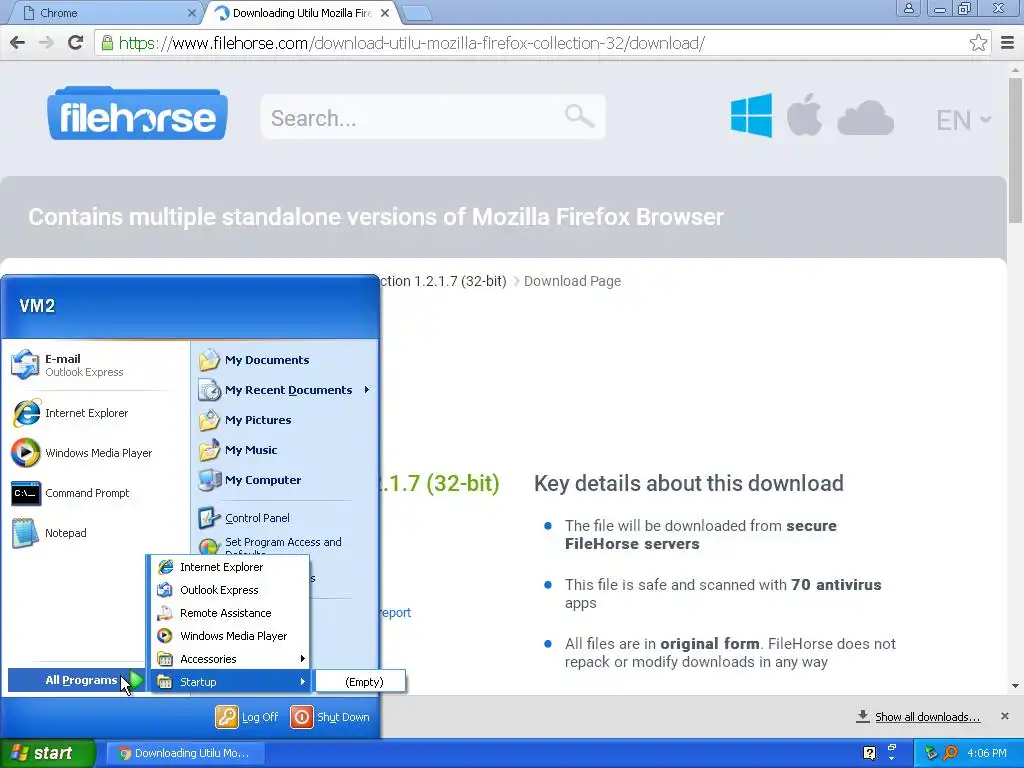Open the Chrome user profile icon
1024x768 pixels.
click(x=908, y=8)
